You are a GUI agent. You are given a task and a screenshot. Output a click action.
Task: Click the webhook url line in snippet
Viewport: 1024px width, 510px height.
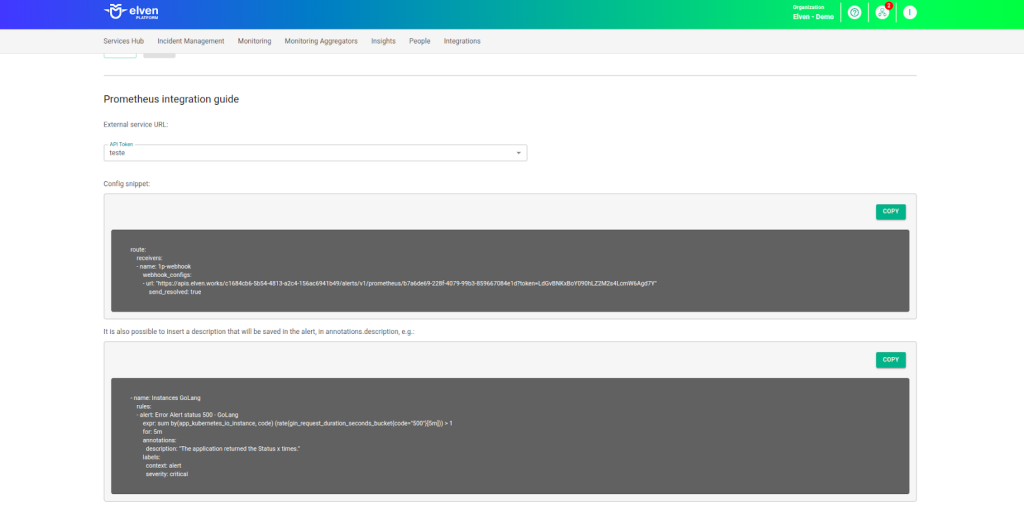click(400, 283)
